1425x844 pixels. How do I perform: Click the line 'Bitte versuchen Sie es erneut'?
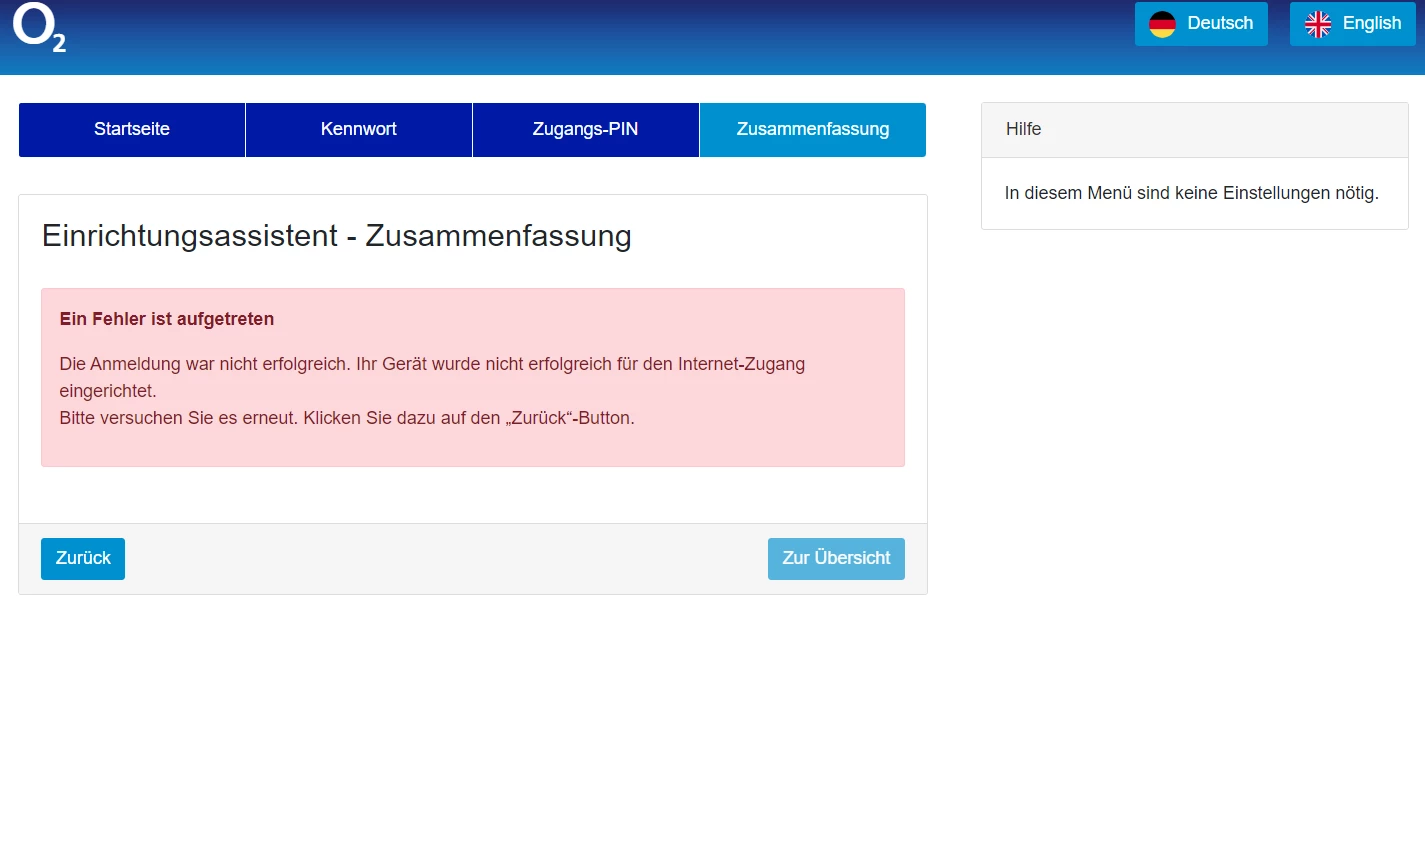pos(179,418)
